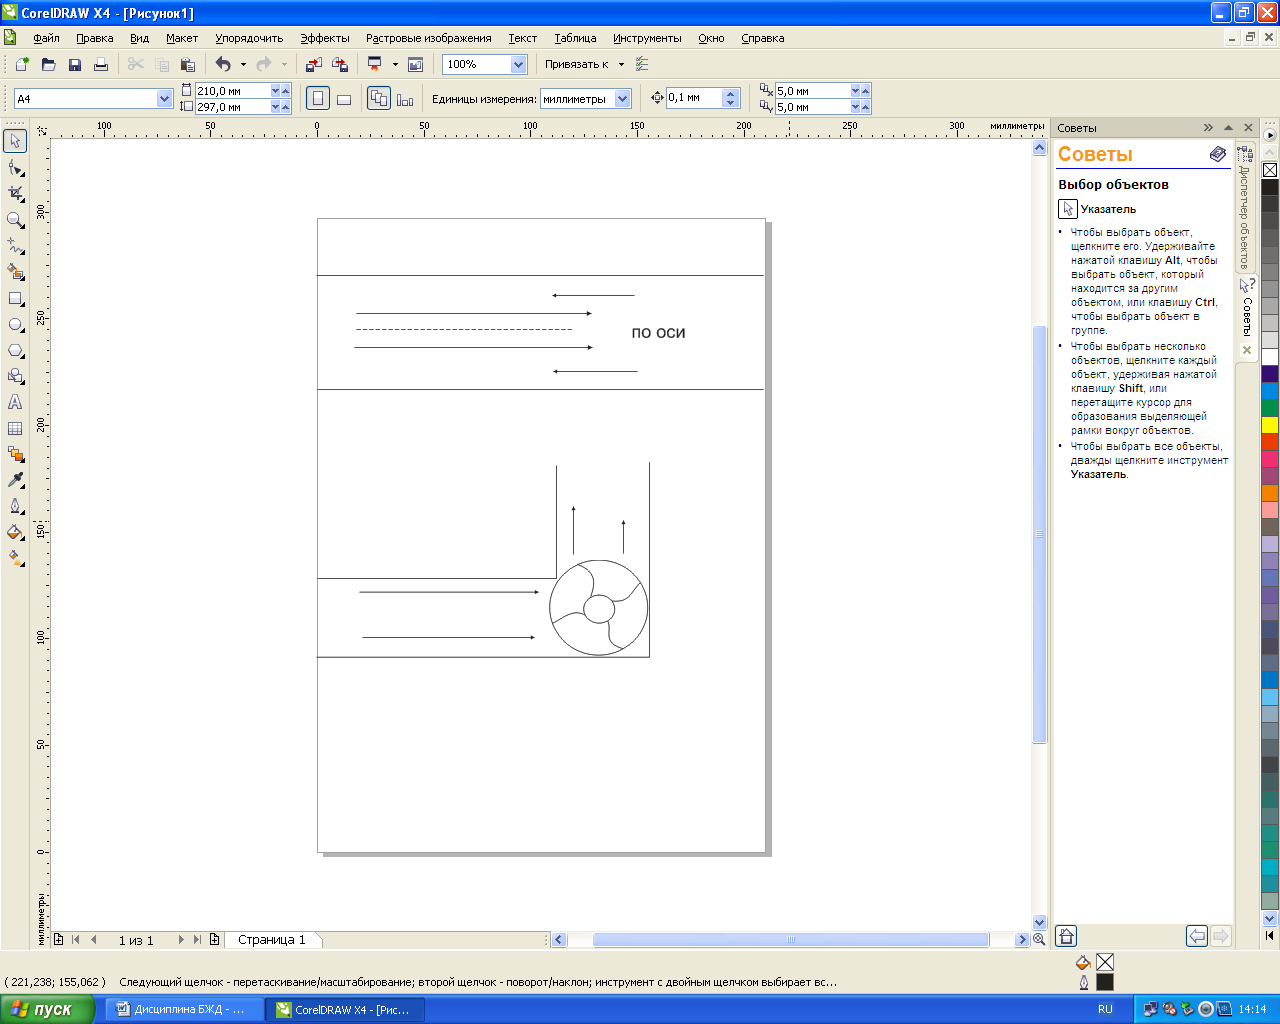The width and height of the screenshot is (1280, 1024).
Task: Select the Zoom tool in toolbox
Action: (x=15, y=220)
